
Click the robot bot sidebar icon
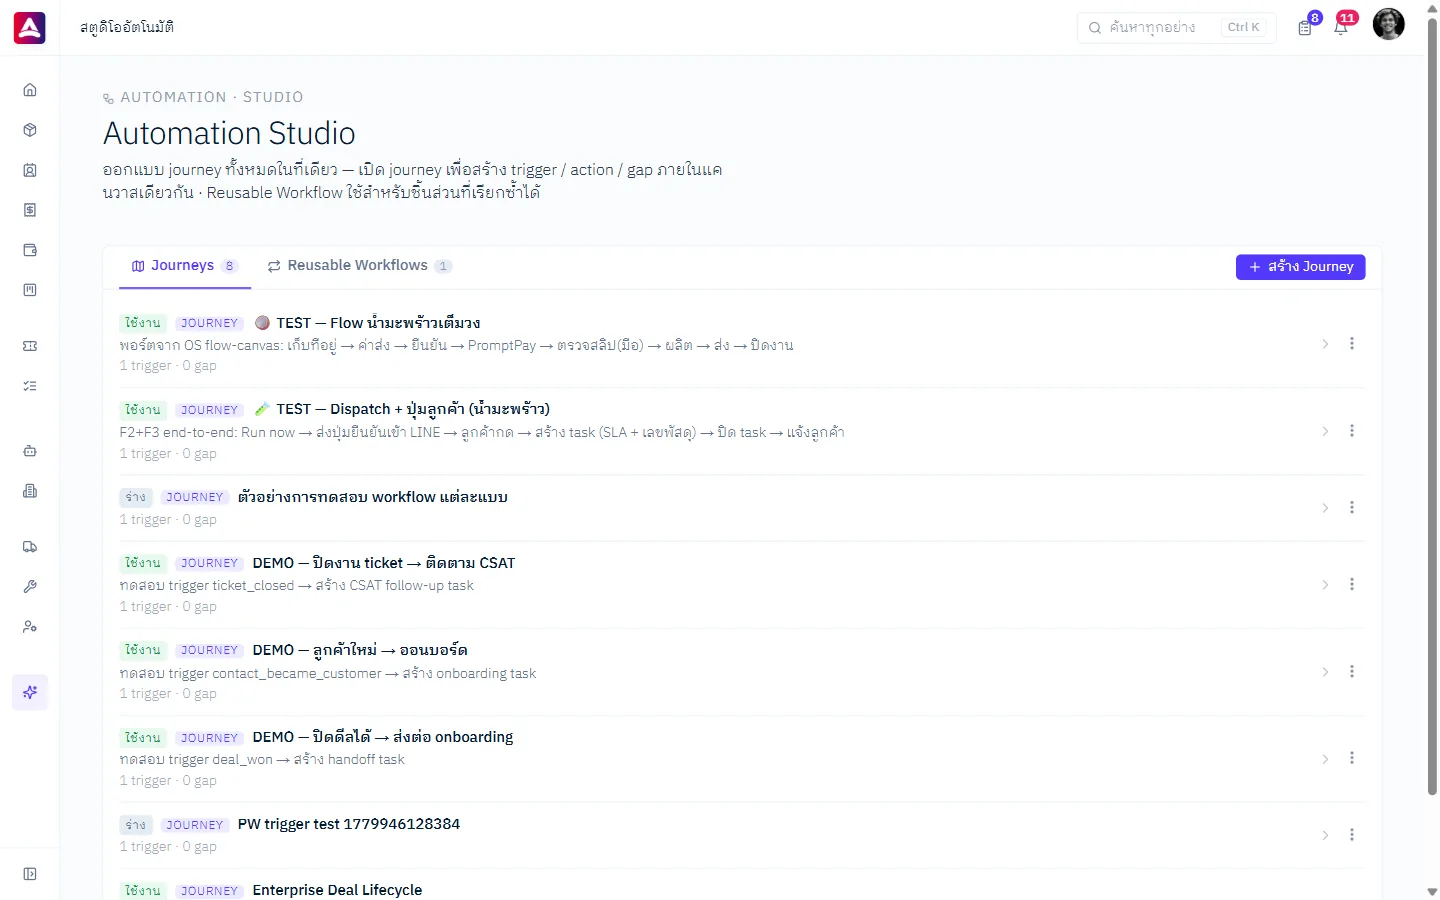pos(30,451)
